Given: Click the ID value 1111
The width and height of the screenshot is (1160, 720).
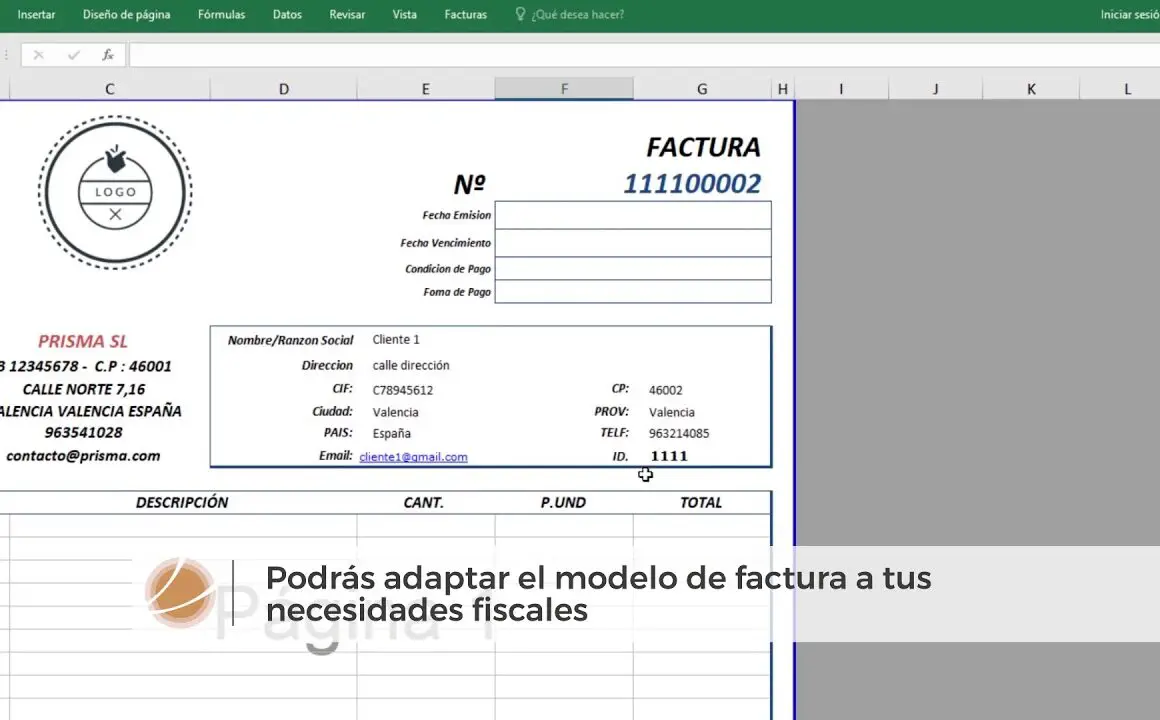Looking at the screenshot, I should (x=669, y=456).
